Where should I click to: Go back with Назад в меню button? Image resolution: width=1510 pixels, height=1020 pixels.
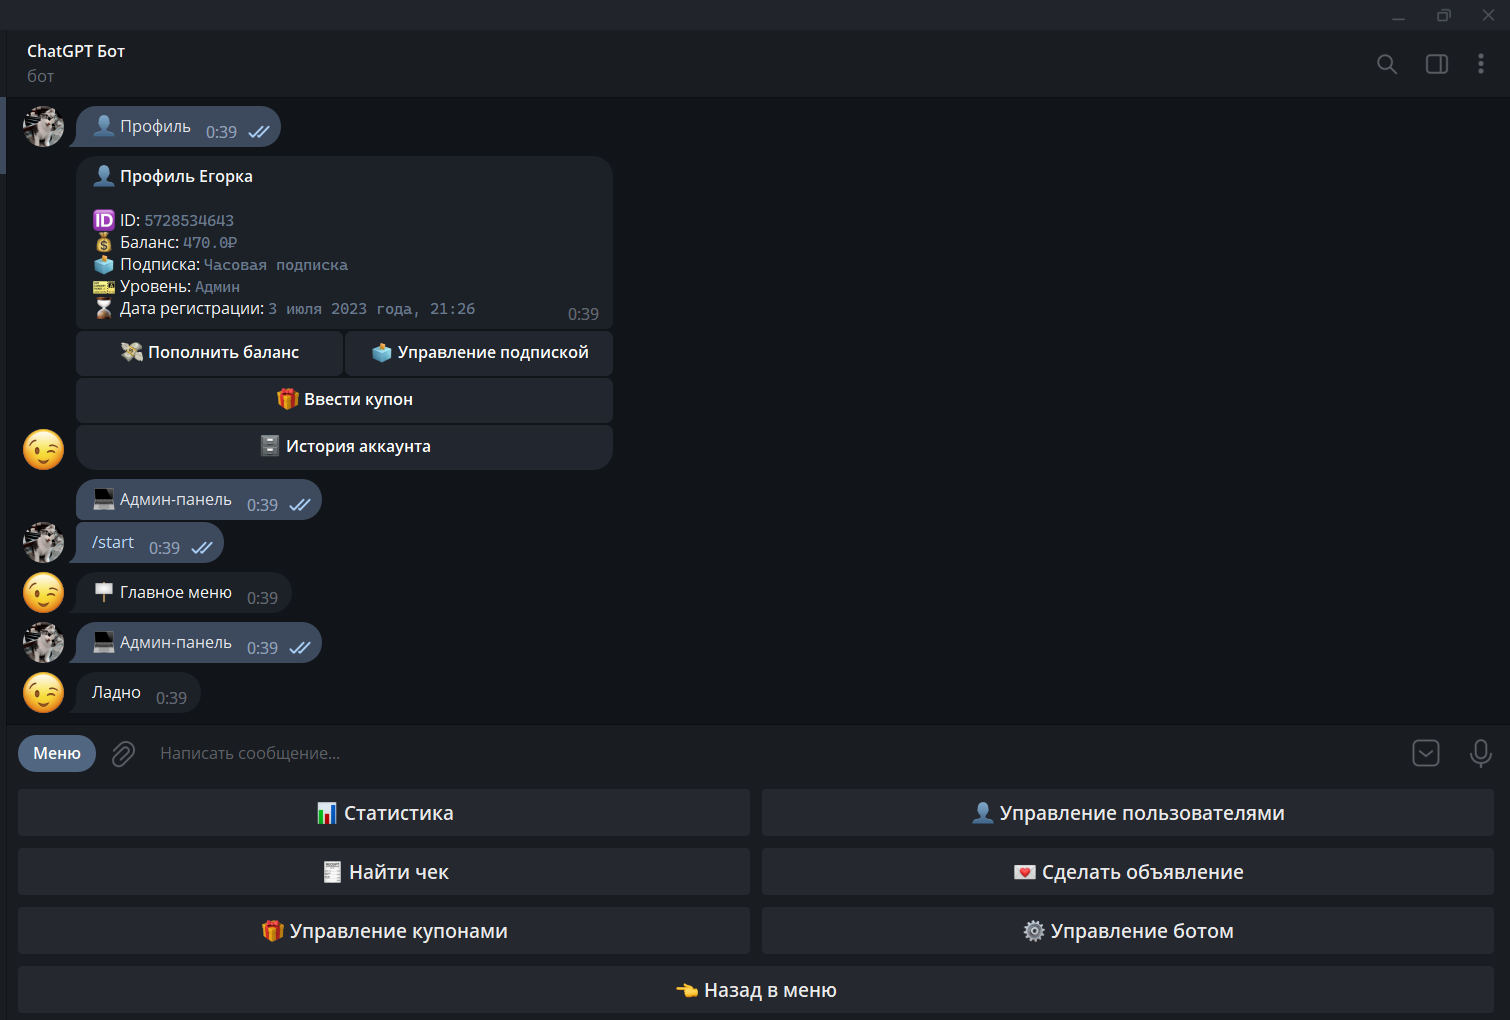[756, 990]
